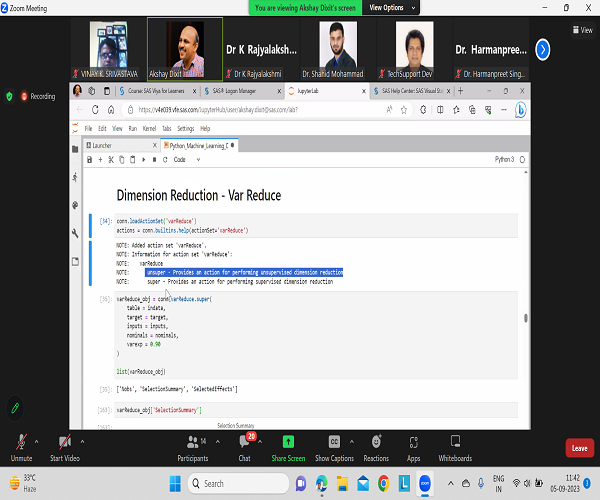Run the selected cell with play icon
Screen dimensions: 600x500
143,160
